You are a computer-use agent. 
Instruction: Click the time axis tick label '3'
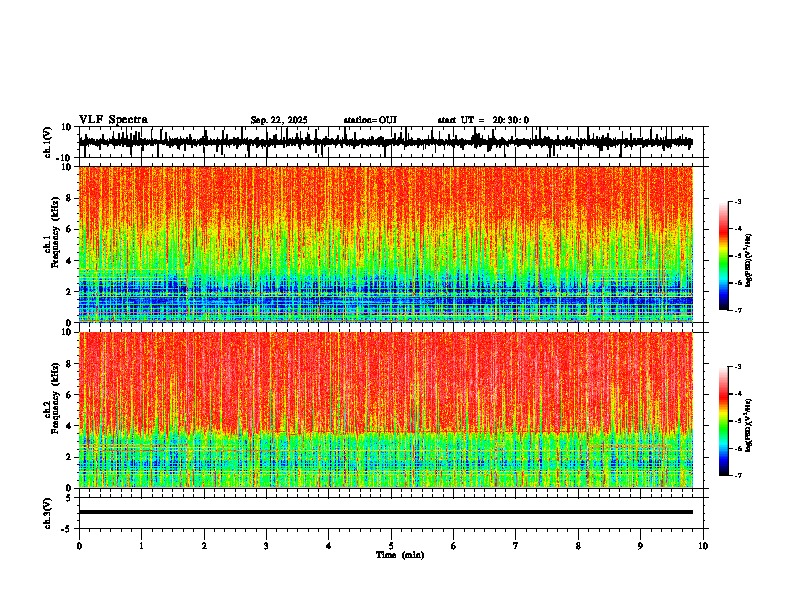(266, 546)
